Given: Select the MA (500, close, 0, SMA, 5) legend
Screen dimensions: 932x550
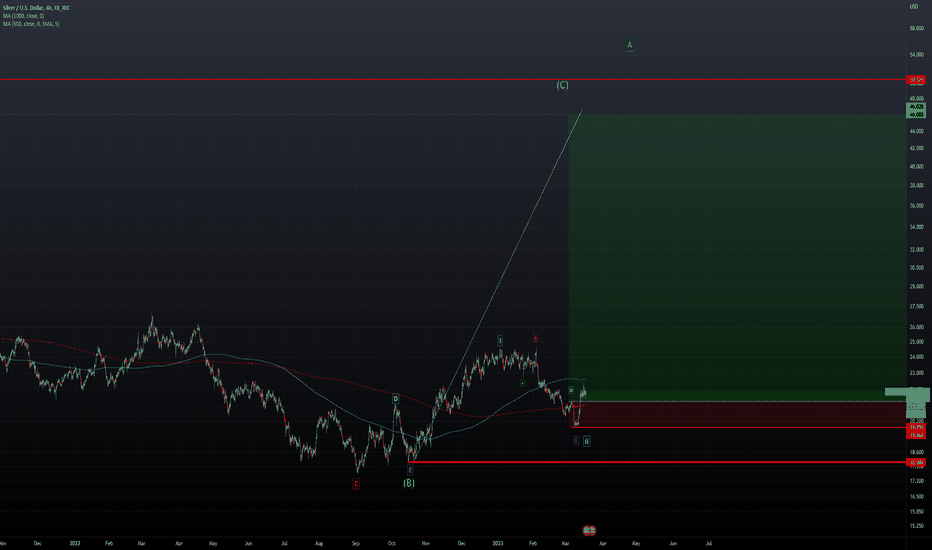Looking at the screenshot, I should pyautogui.click(x=31, y=24).
